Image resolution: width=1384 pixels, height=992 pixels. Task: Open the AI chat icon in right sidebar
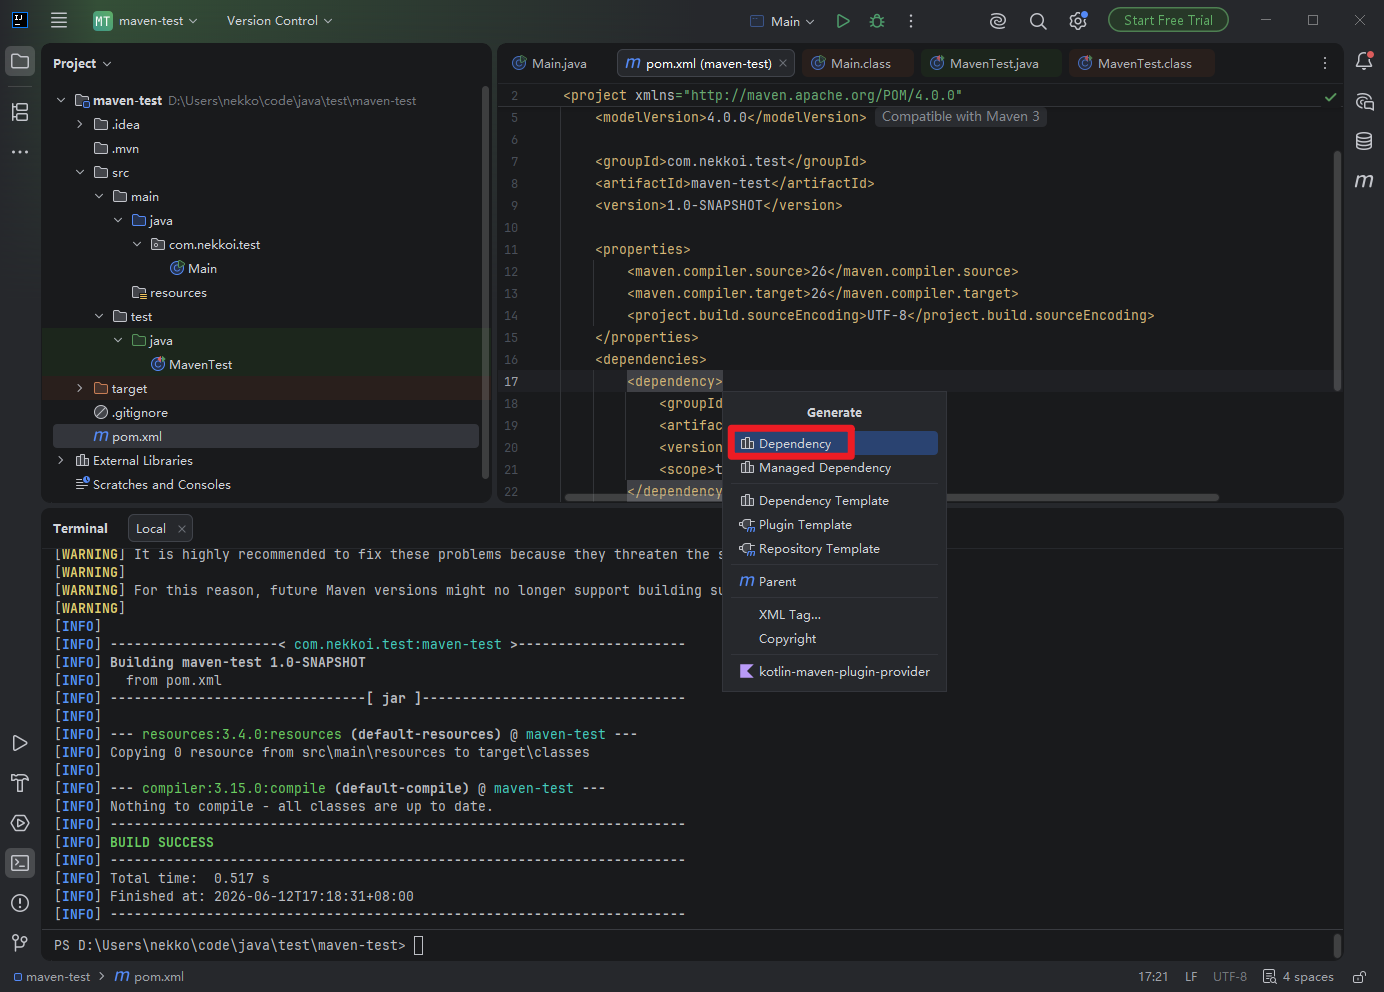coord(1364,101)
